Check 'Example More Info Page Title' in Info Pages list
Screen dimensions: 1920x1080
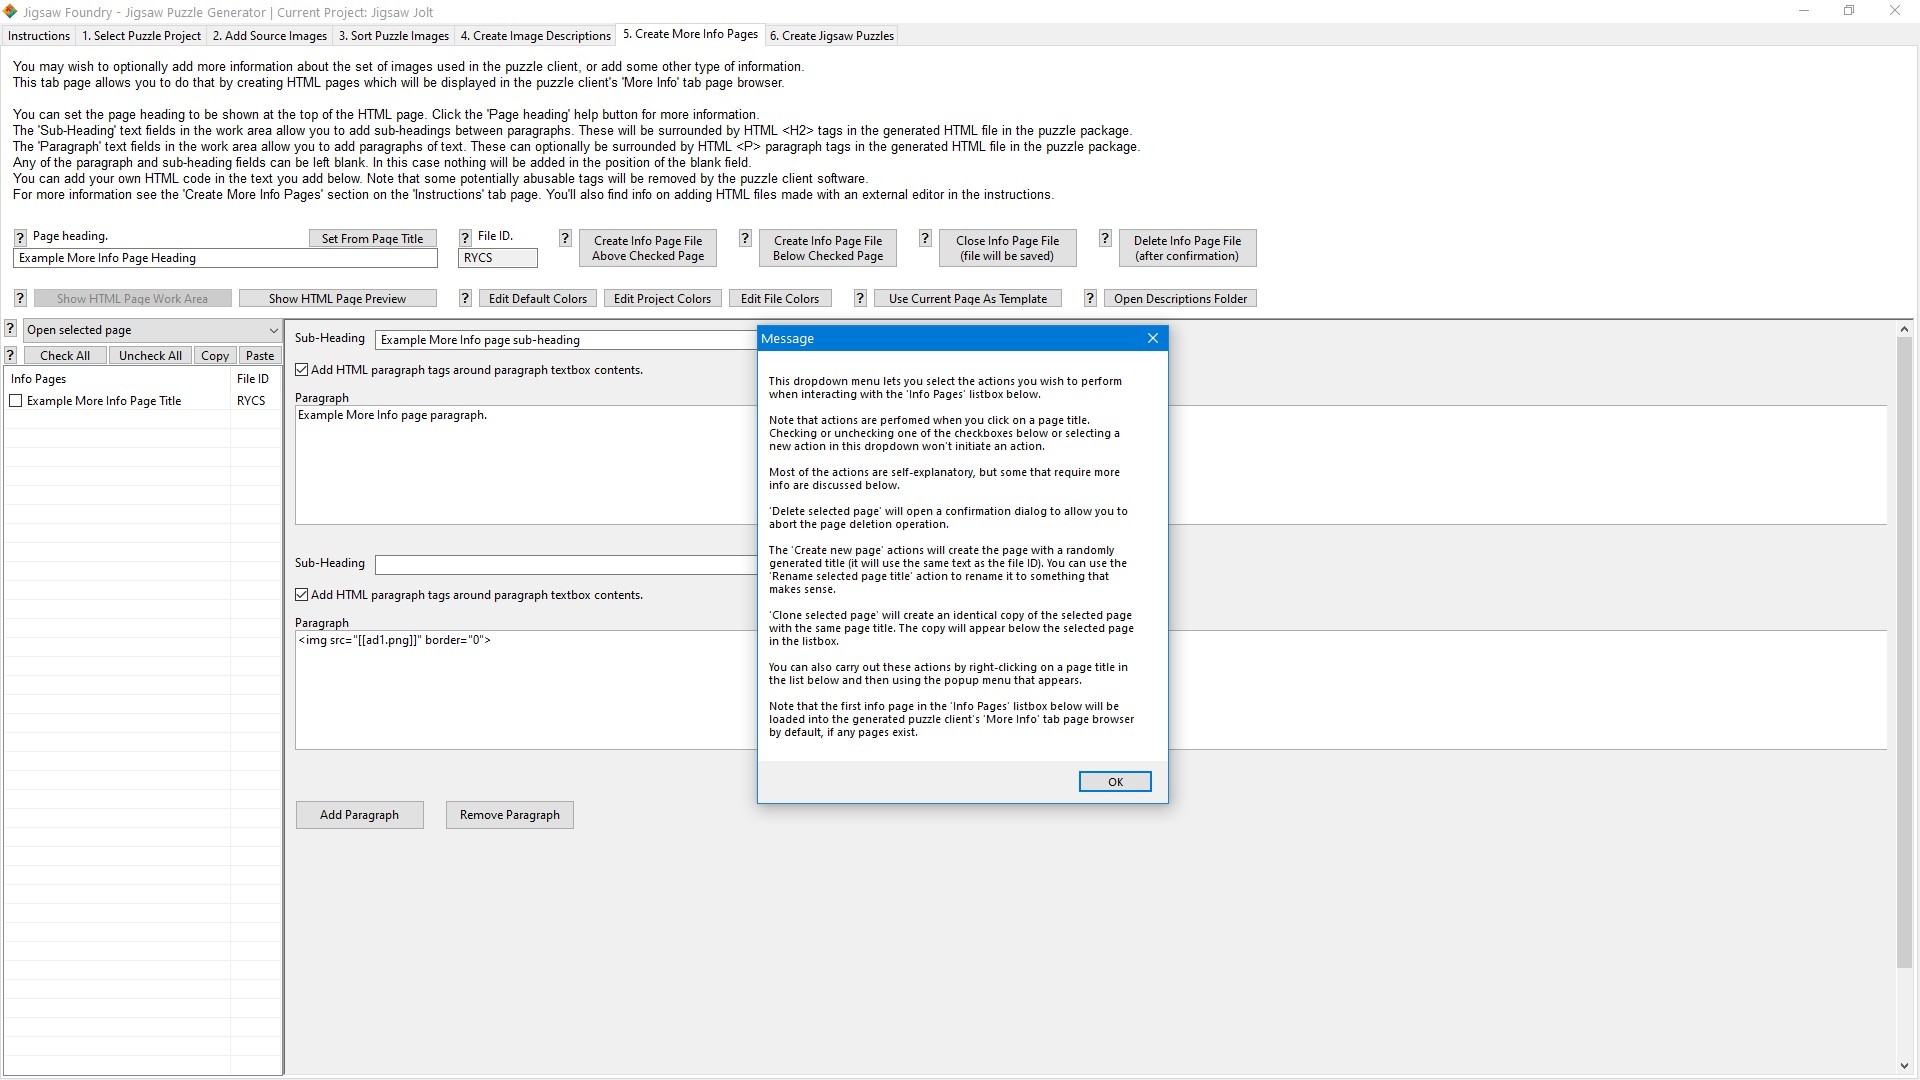pyautogui.click(x=16, y=400)
